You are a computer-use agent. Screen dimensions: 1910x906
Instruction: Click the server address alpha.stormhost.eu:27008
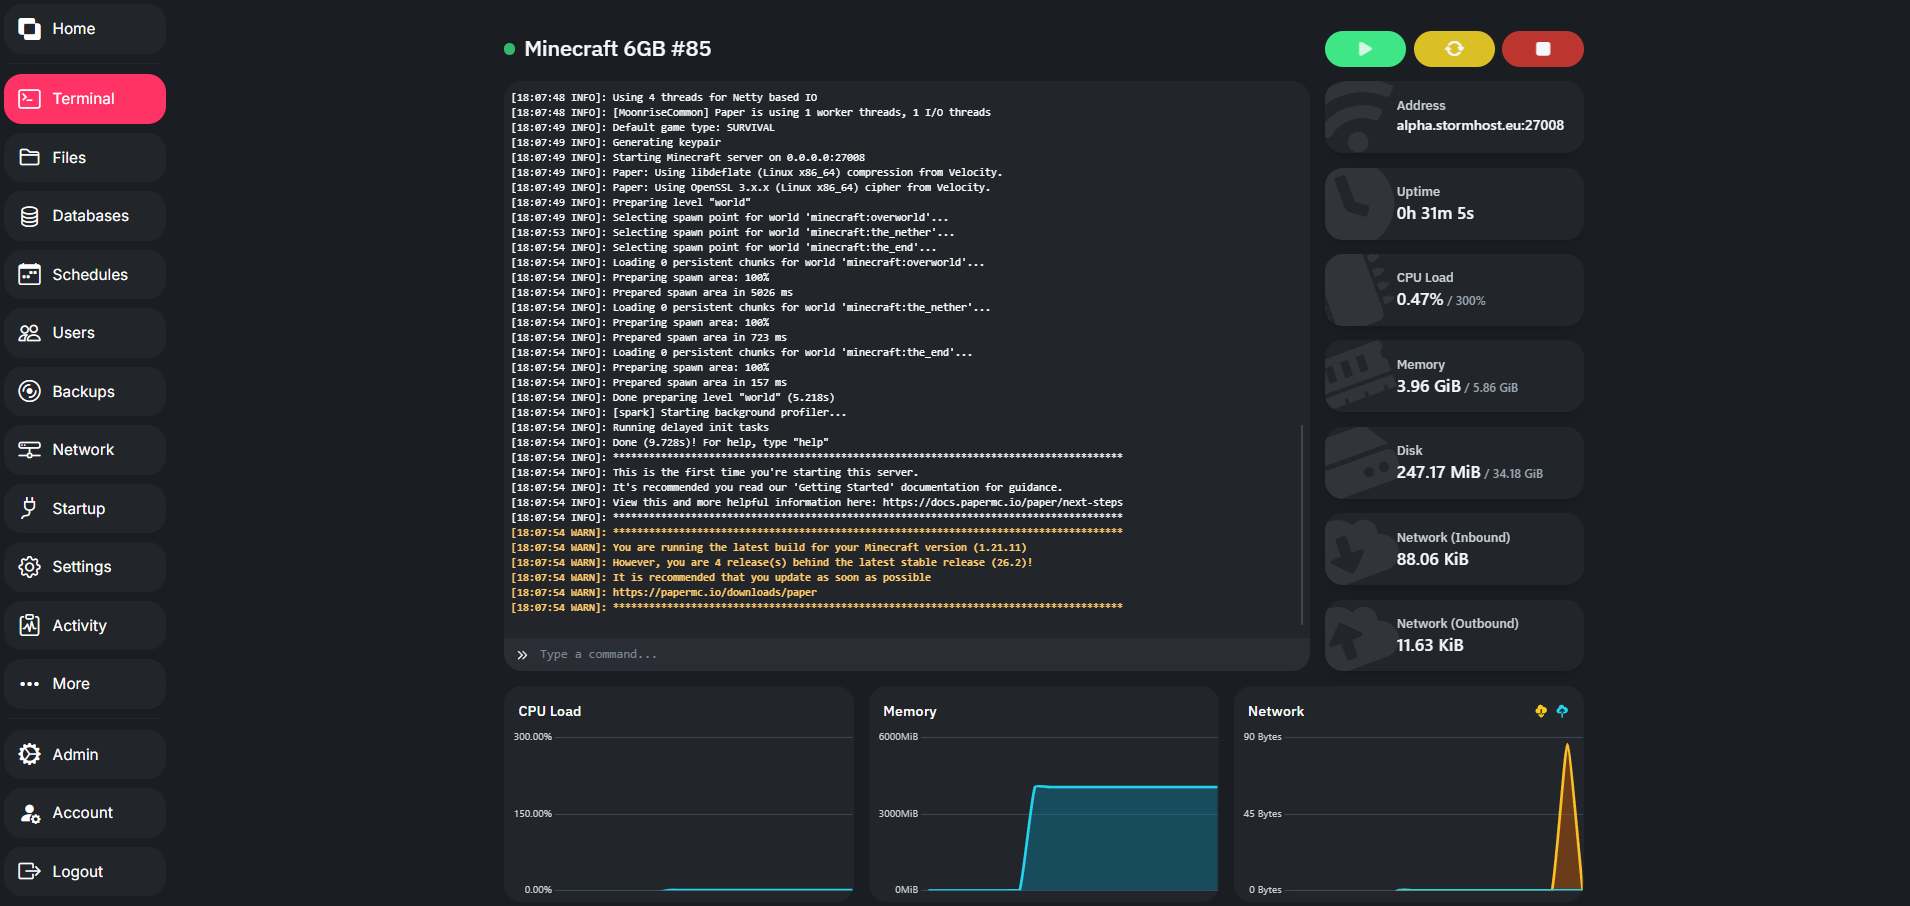pos(1480,126)
